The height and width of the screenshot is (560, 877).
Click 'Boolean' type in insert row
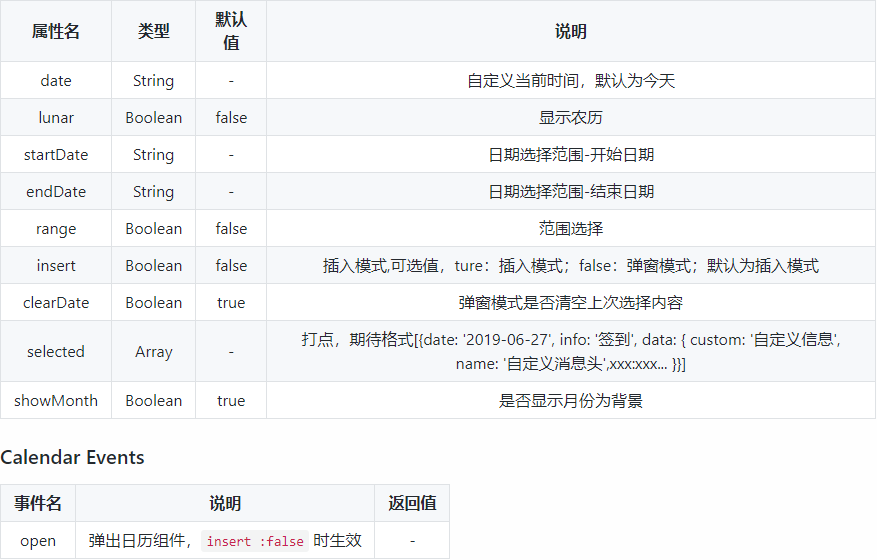(153, 265)
